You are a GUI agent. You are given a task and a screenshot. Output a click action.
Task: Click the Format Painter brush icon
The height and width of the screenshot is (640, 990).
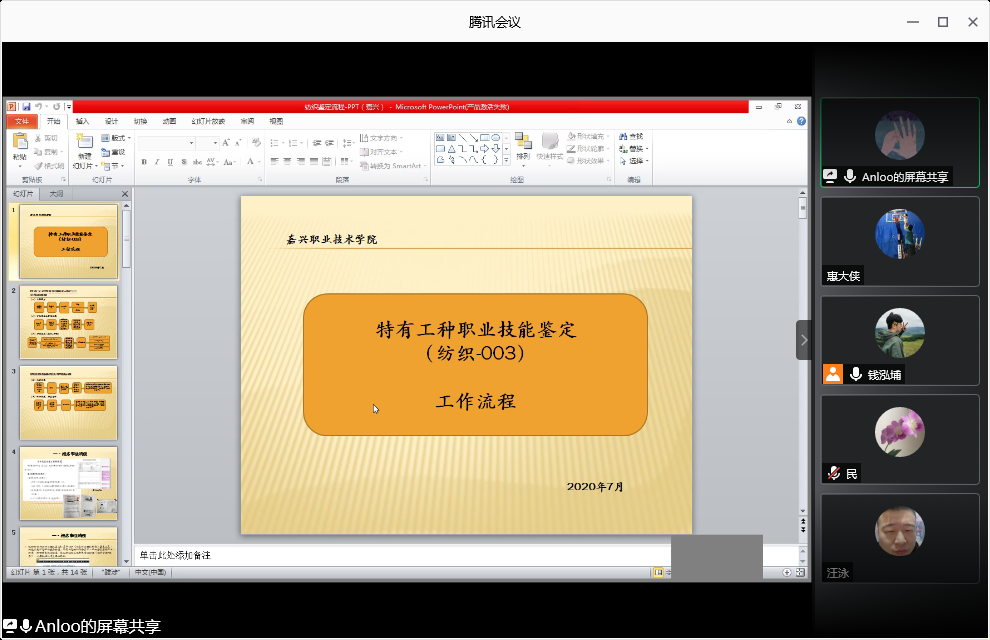39,165
